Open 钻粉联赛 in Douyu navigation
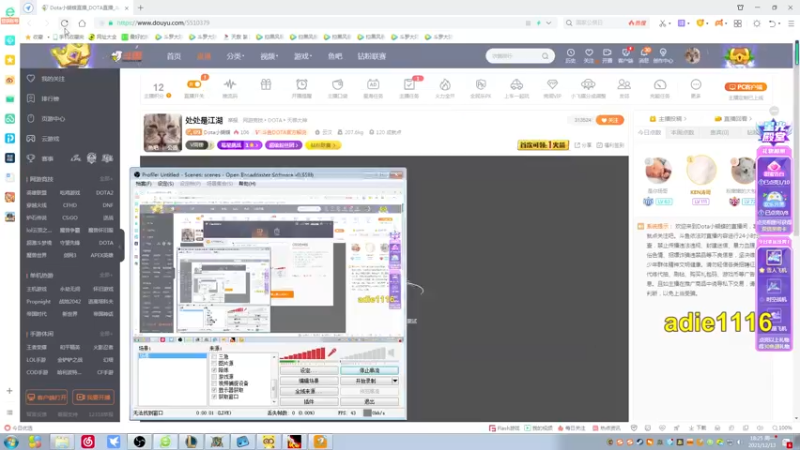Viewport: 800px width, 450px height. tap(371, 56)
